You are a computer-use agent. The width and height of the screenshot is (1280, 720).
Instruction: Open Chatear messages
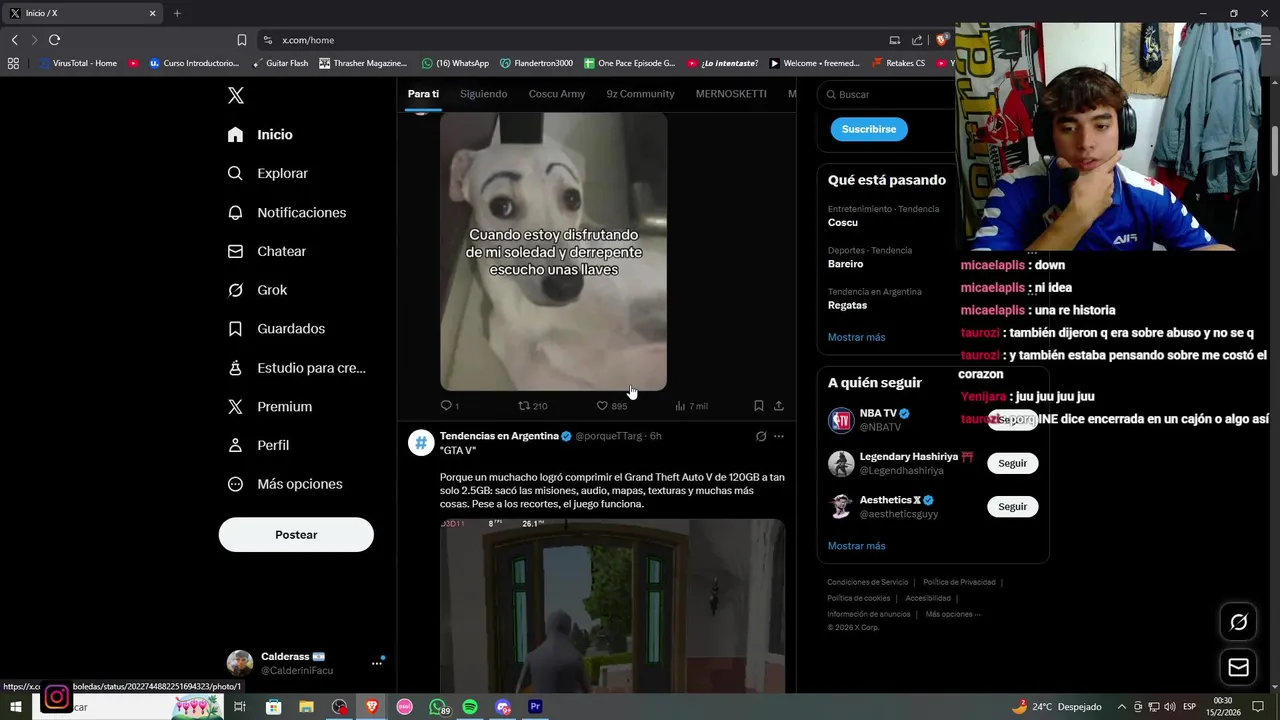266,251
